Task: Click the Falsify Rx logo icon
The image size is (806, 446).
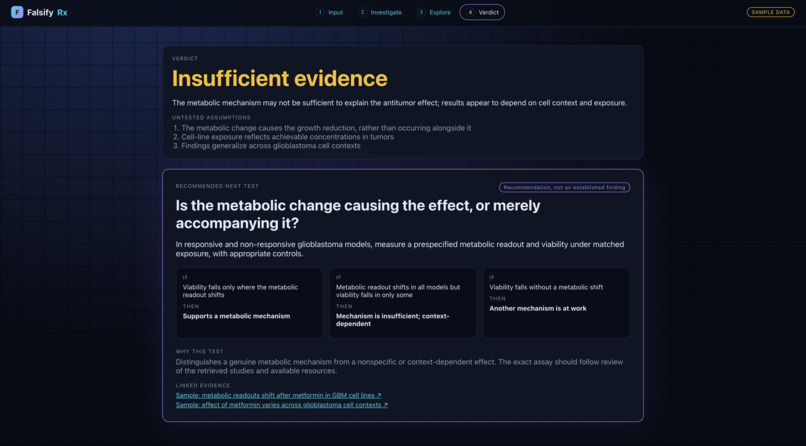Action: click(17, 12)
